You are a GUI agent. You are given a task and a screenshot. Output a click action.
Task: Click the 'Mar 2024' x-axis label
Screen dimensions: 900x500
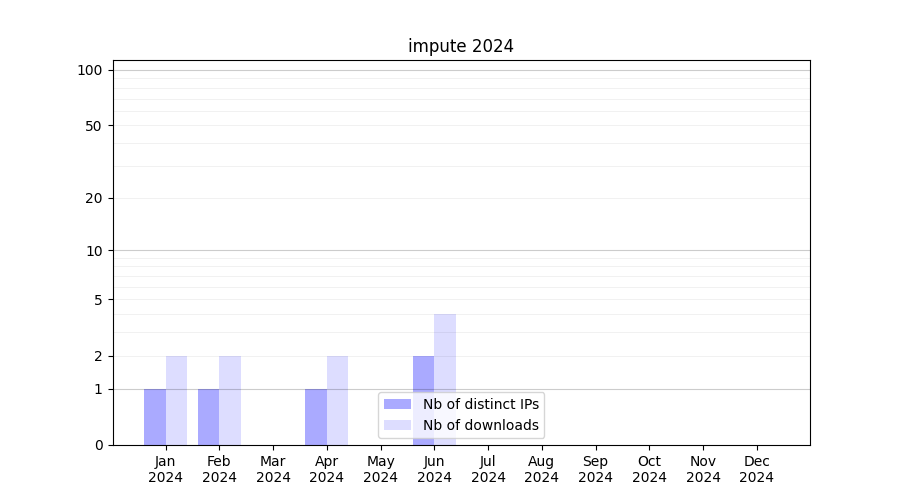tap(273, 469)
